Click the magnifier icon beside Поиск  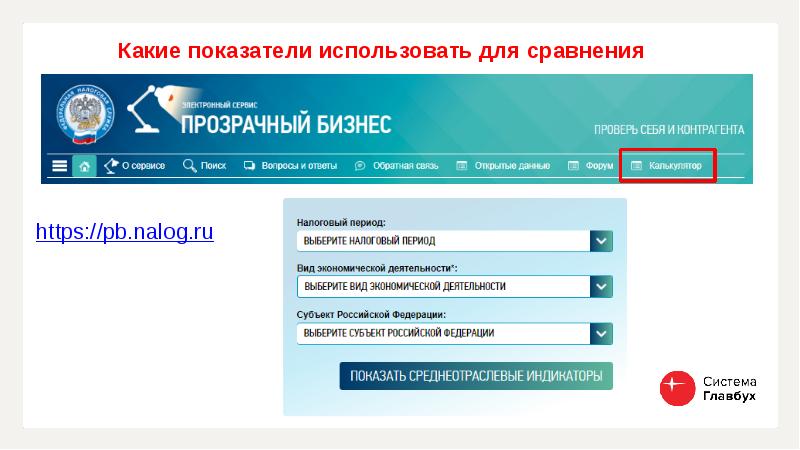[x=188, y=166]
